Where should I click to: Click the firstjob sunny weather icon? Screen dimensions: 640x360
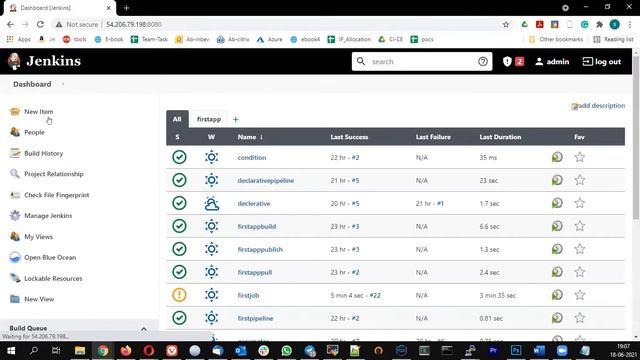(x=211, y=295)
